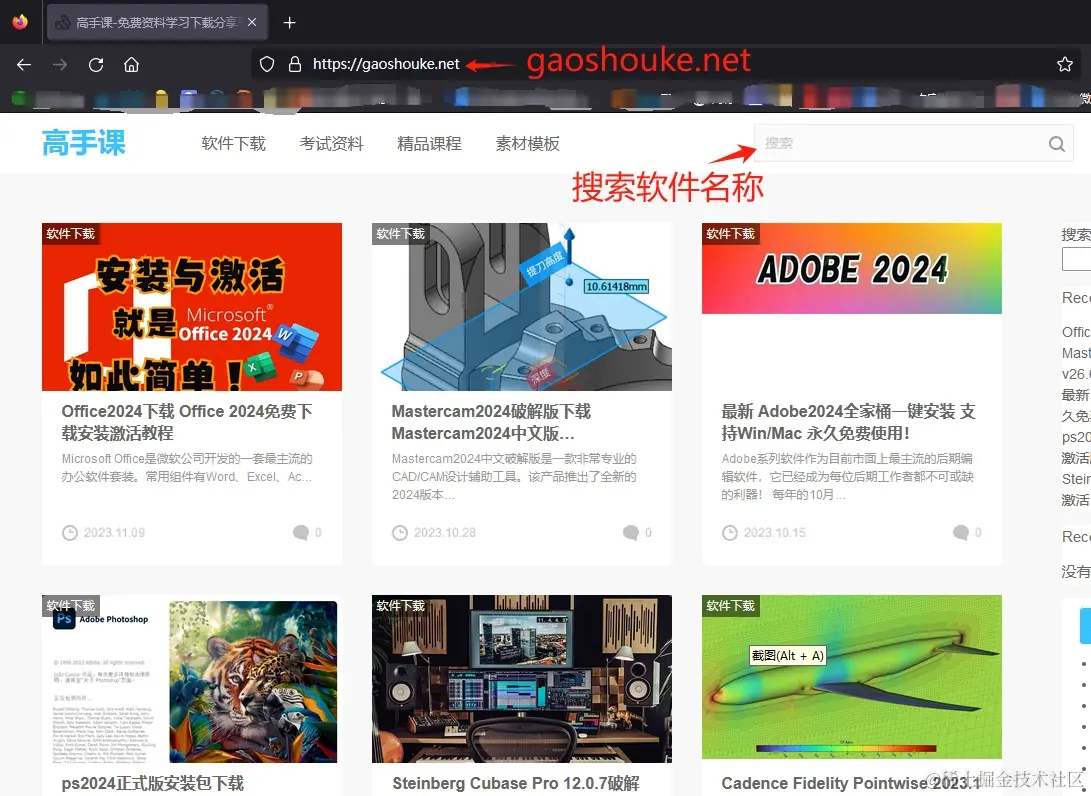Image resolution: width=1091 pixels, height=796 pixels.
Task: Click the browser forward arrow
Action: pos(60,65)
